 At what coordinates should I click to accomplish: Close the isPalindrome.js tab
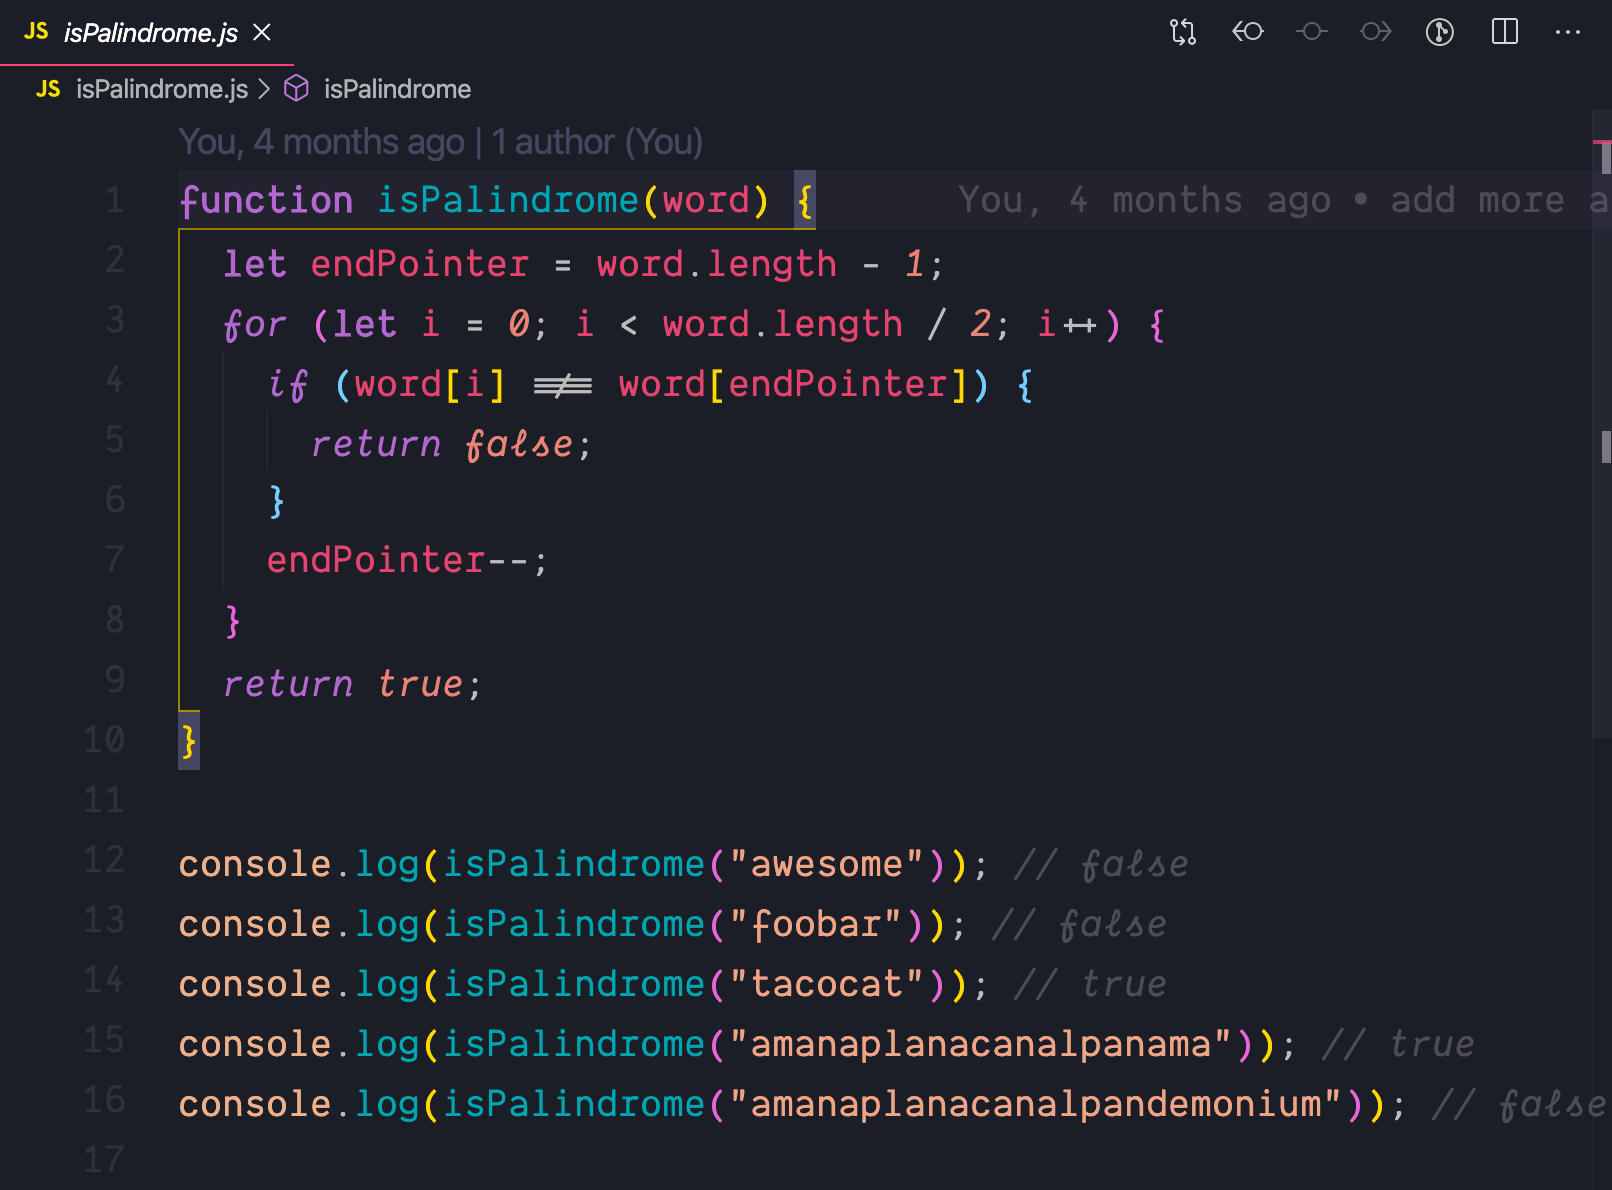coord(260,32)
